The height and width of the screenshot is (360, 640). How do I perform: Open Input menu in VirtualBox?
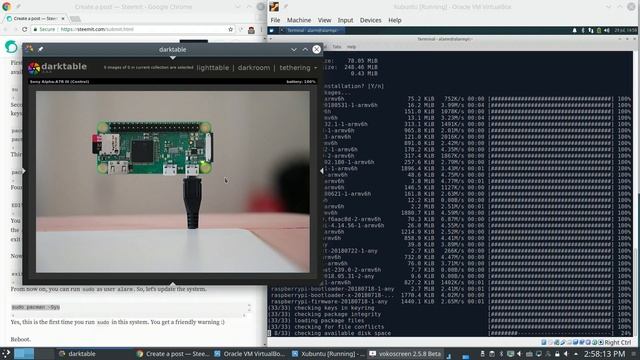click(x=345, y=20)
